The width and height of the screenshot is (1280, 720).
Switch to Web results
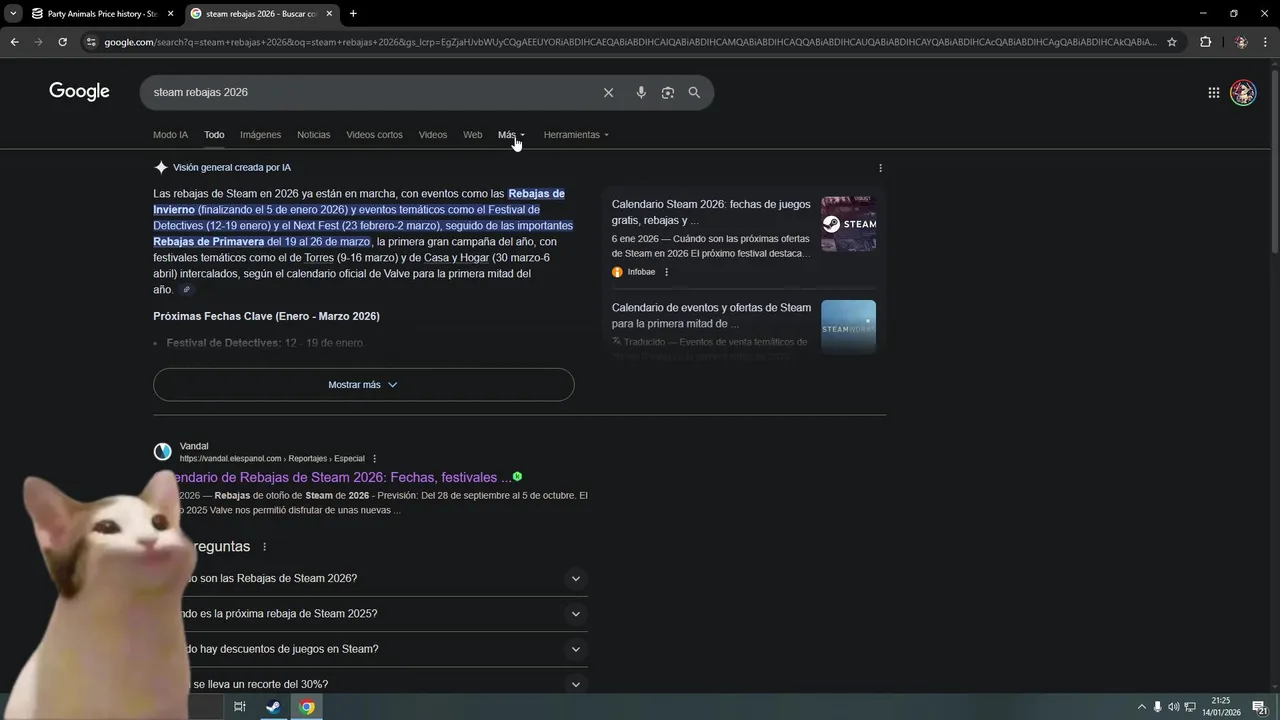pyautogui.click(x=472, y=135)
